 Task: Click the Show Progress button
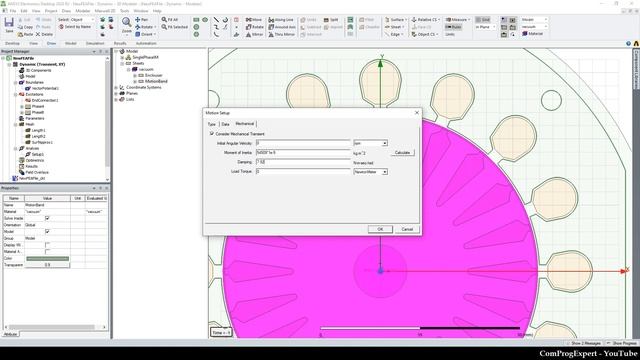point(621,343)
